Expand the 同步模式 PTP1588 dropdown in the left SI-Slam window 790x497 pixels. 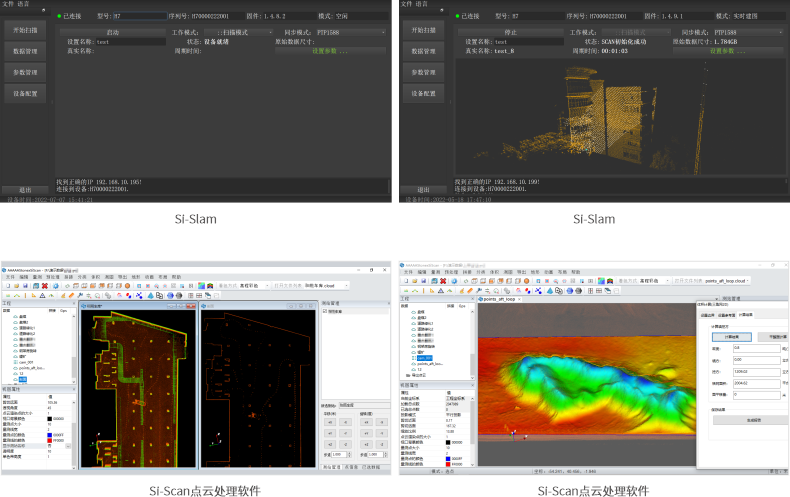[x=350, y=32]
